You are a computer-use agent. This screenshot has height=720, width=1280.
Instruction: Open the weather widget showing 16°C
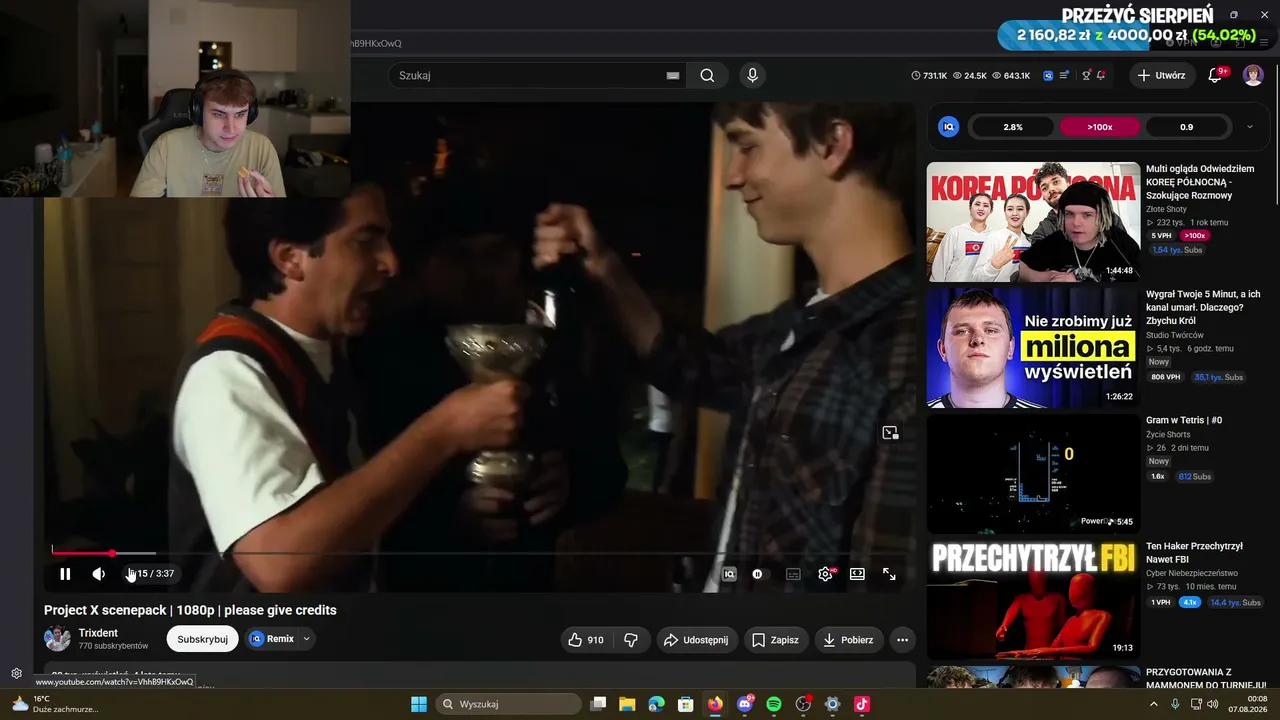55,704
